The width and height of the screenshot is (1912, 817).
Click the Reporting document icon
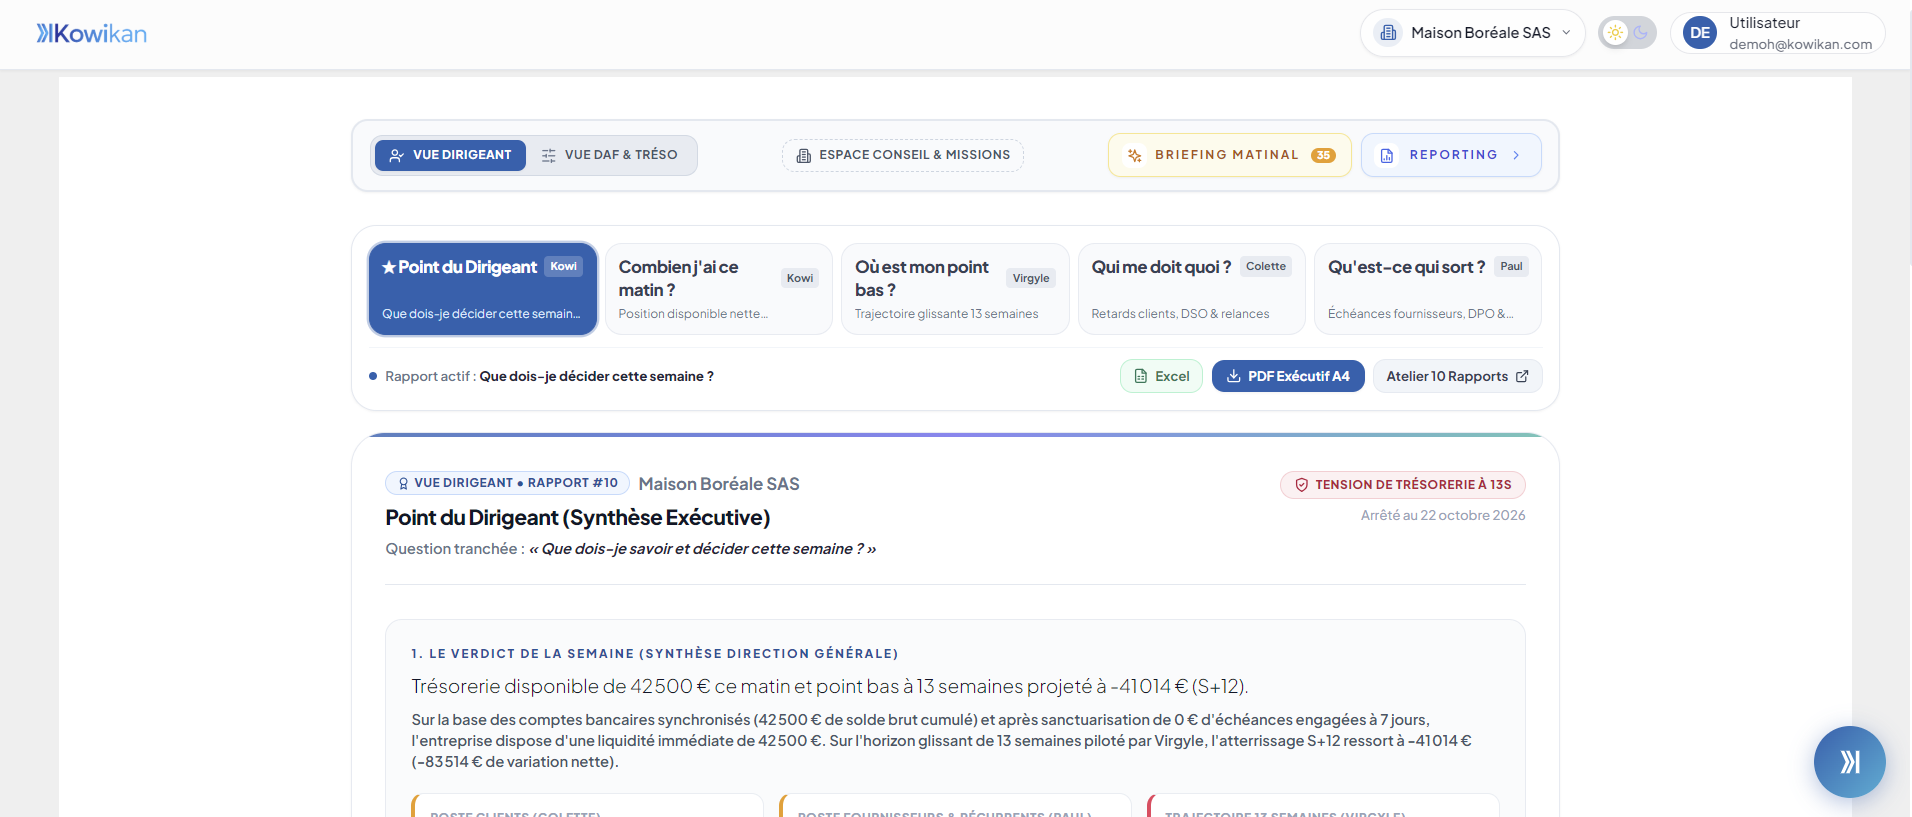[x=1387, y=155]
